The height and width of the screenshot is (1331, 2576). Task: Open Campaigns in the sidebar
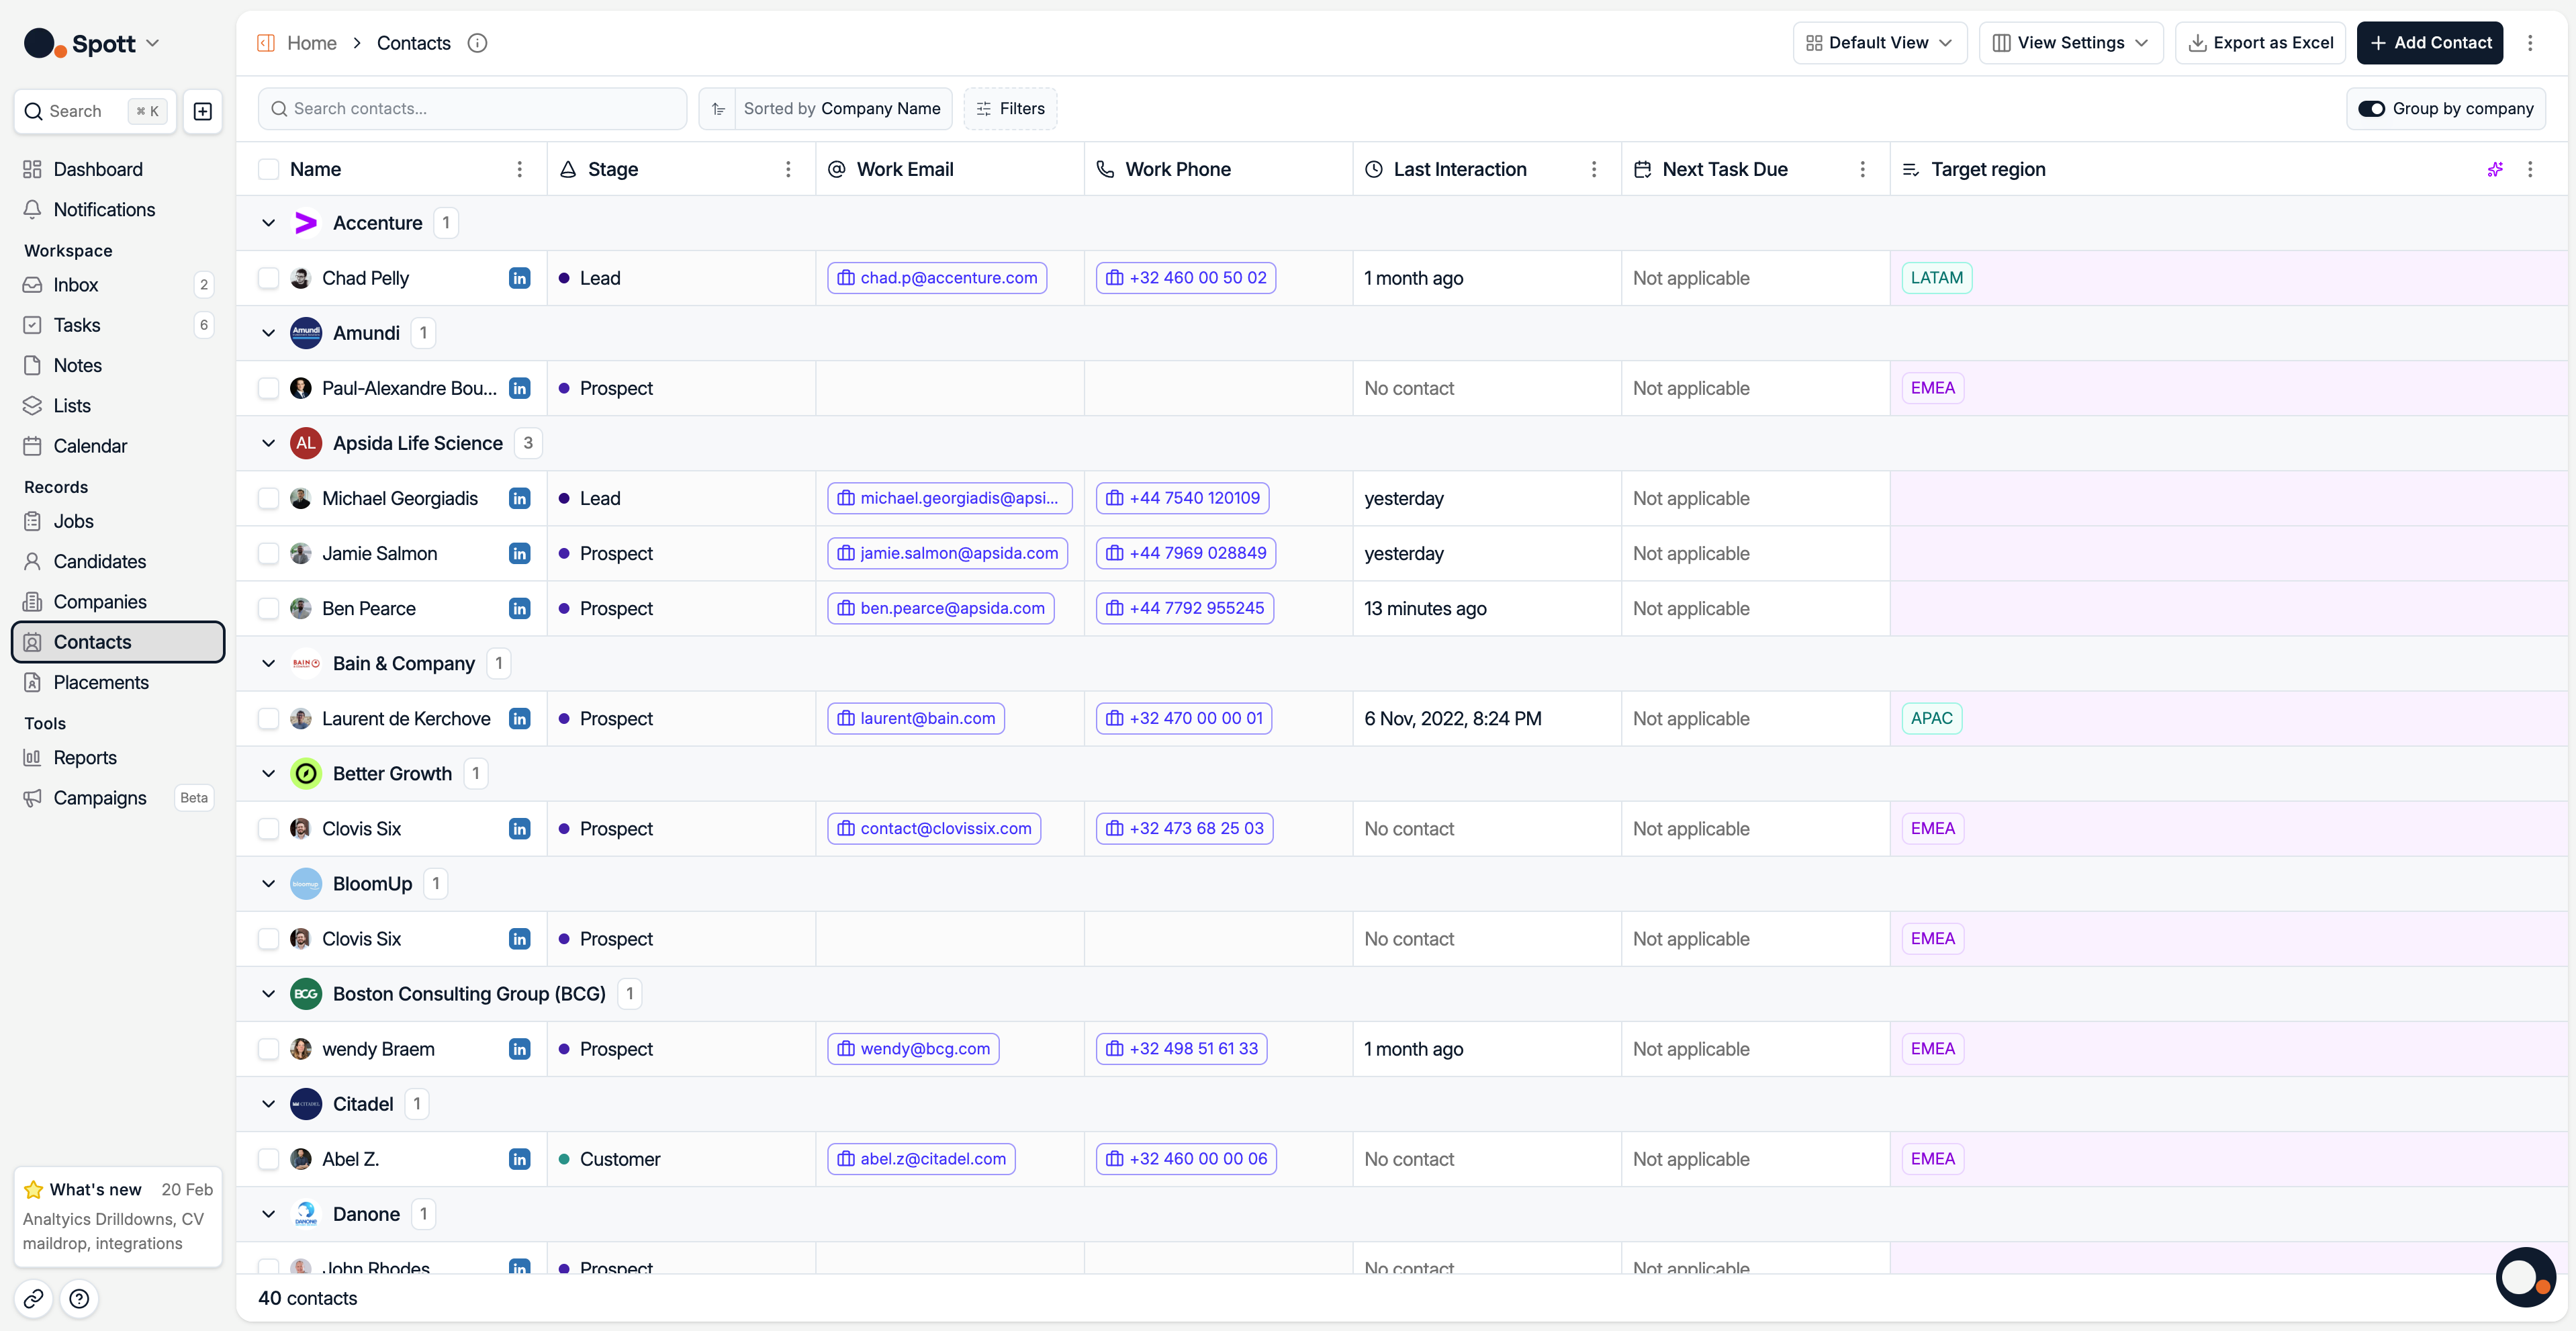tap(118, 797)
